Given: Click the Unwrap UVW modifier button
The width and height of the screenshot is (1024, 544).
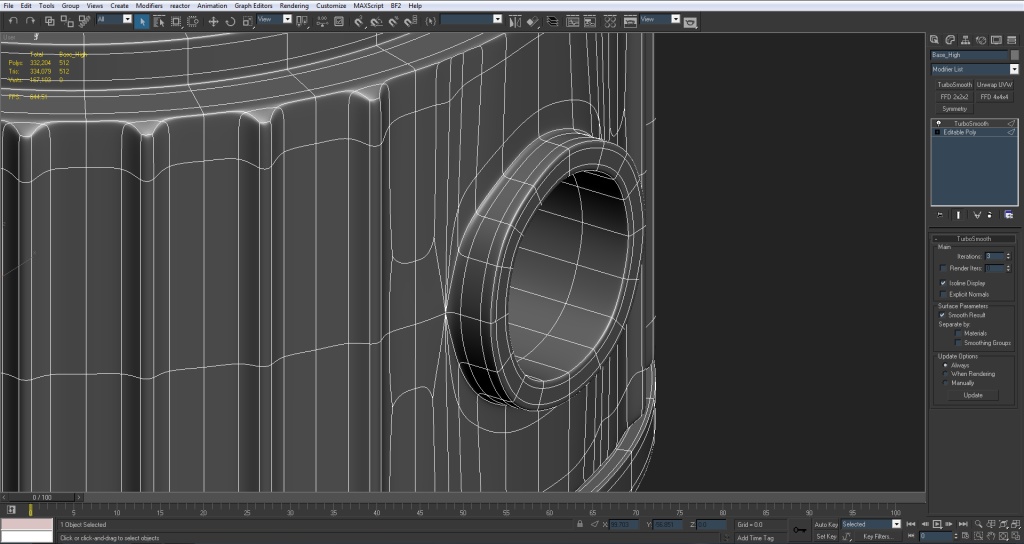Looking at the screenshot, I should click(994, 85).
